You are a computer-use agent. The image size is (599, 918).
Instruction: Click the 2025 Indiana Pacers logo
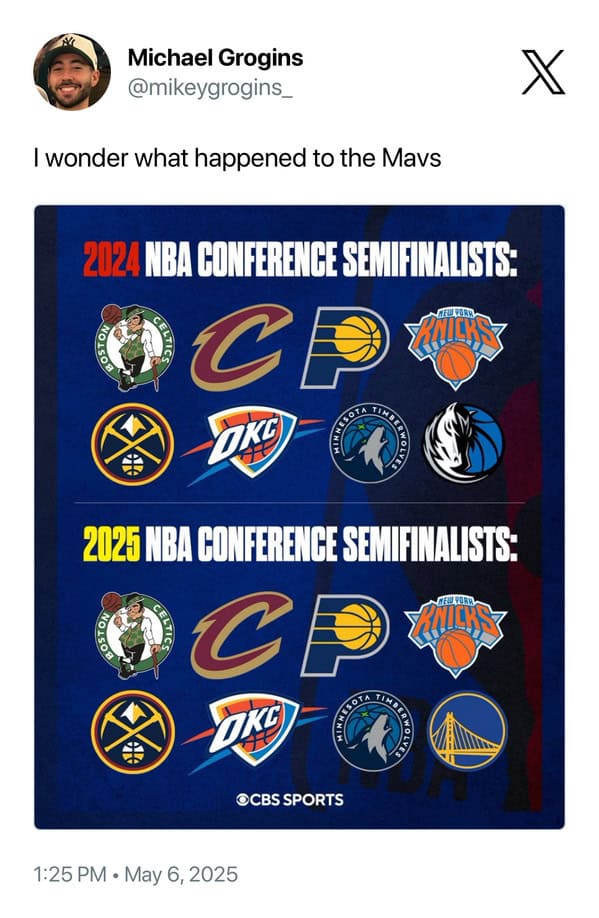[x=345, y=635]
